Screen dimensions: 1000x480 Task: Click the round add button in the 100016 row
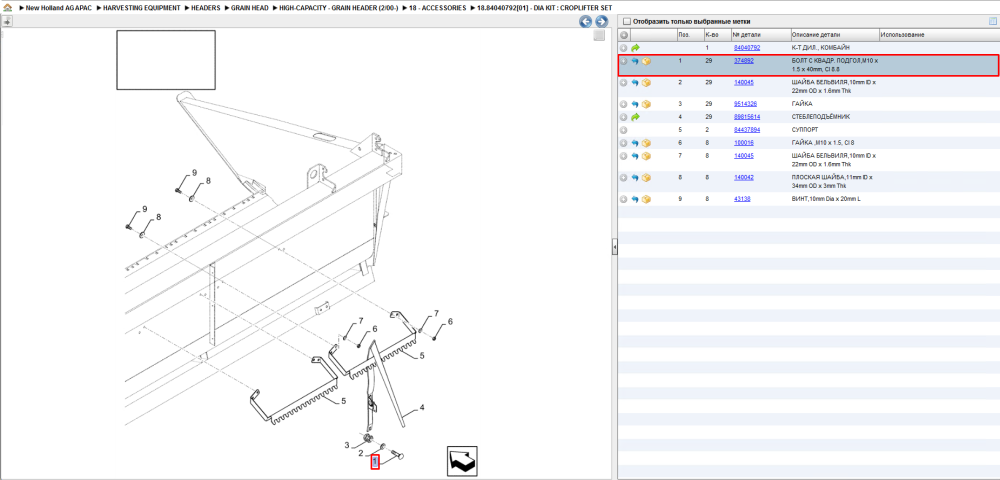point(624,143)
